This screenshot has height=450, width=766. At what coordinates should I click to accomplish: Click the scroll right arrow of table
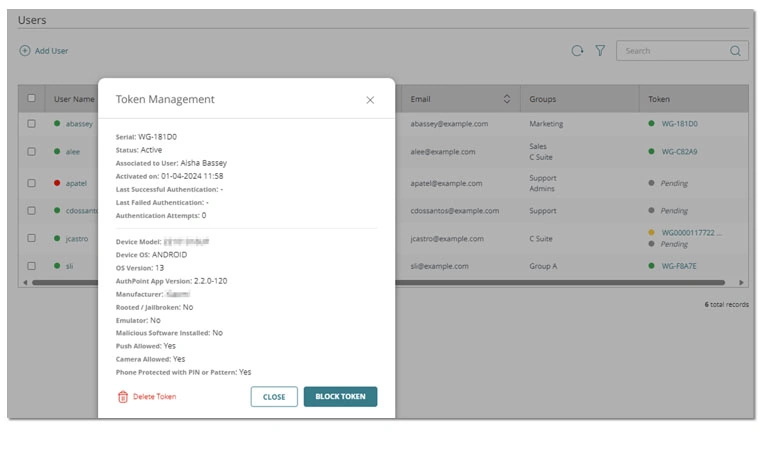point(741,282)
